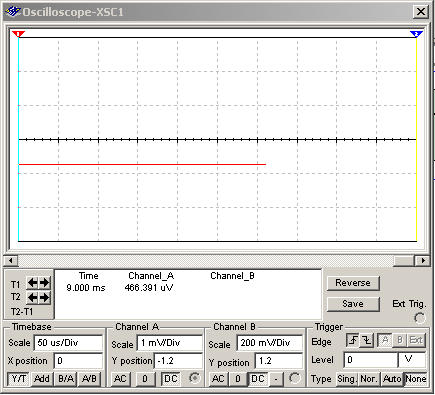Set trigger type to Auto
The height and width of the screenshot is (395, 435).
point(392,379)
